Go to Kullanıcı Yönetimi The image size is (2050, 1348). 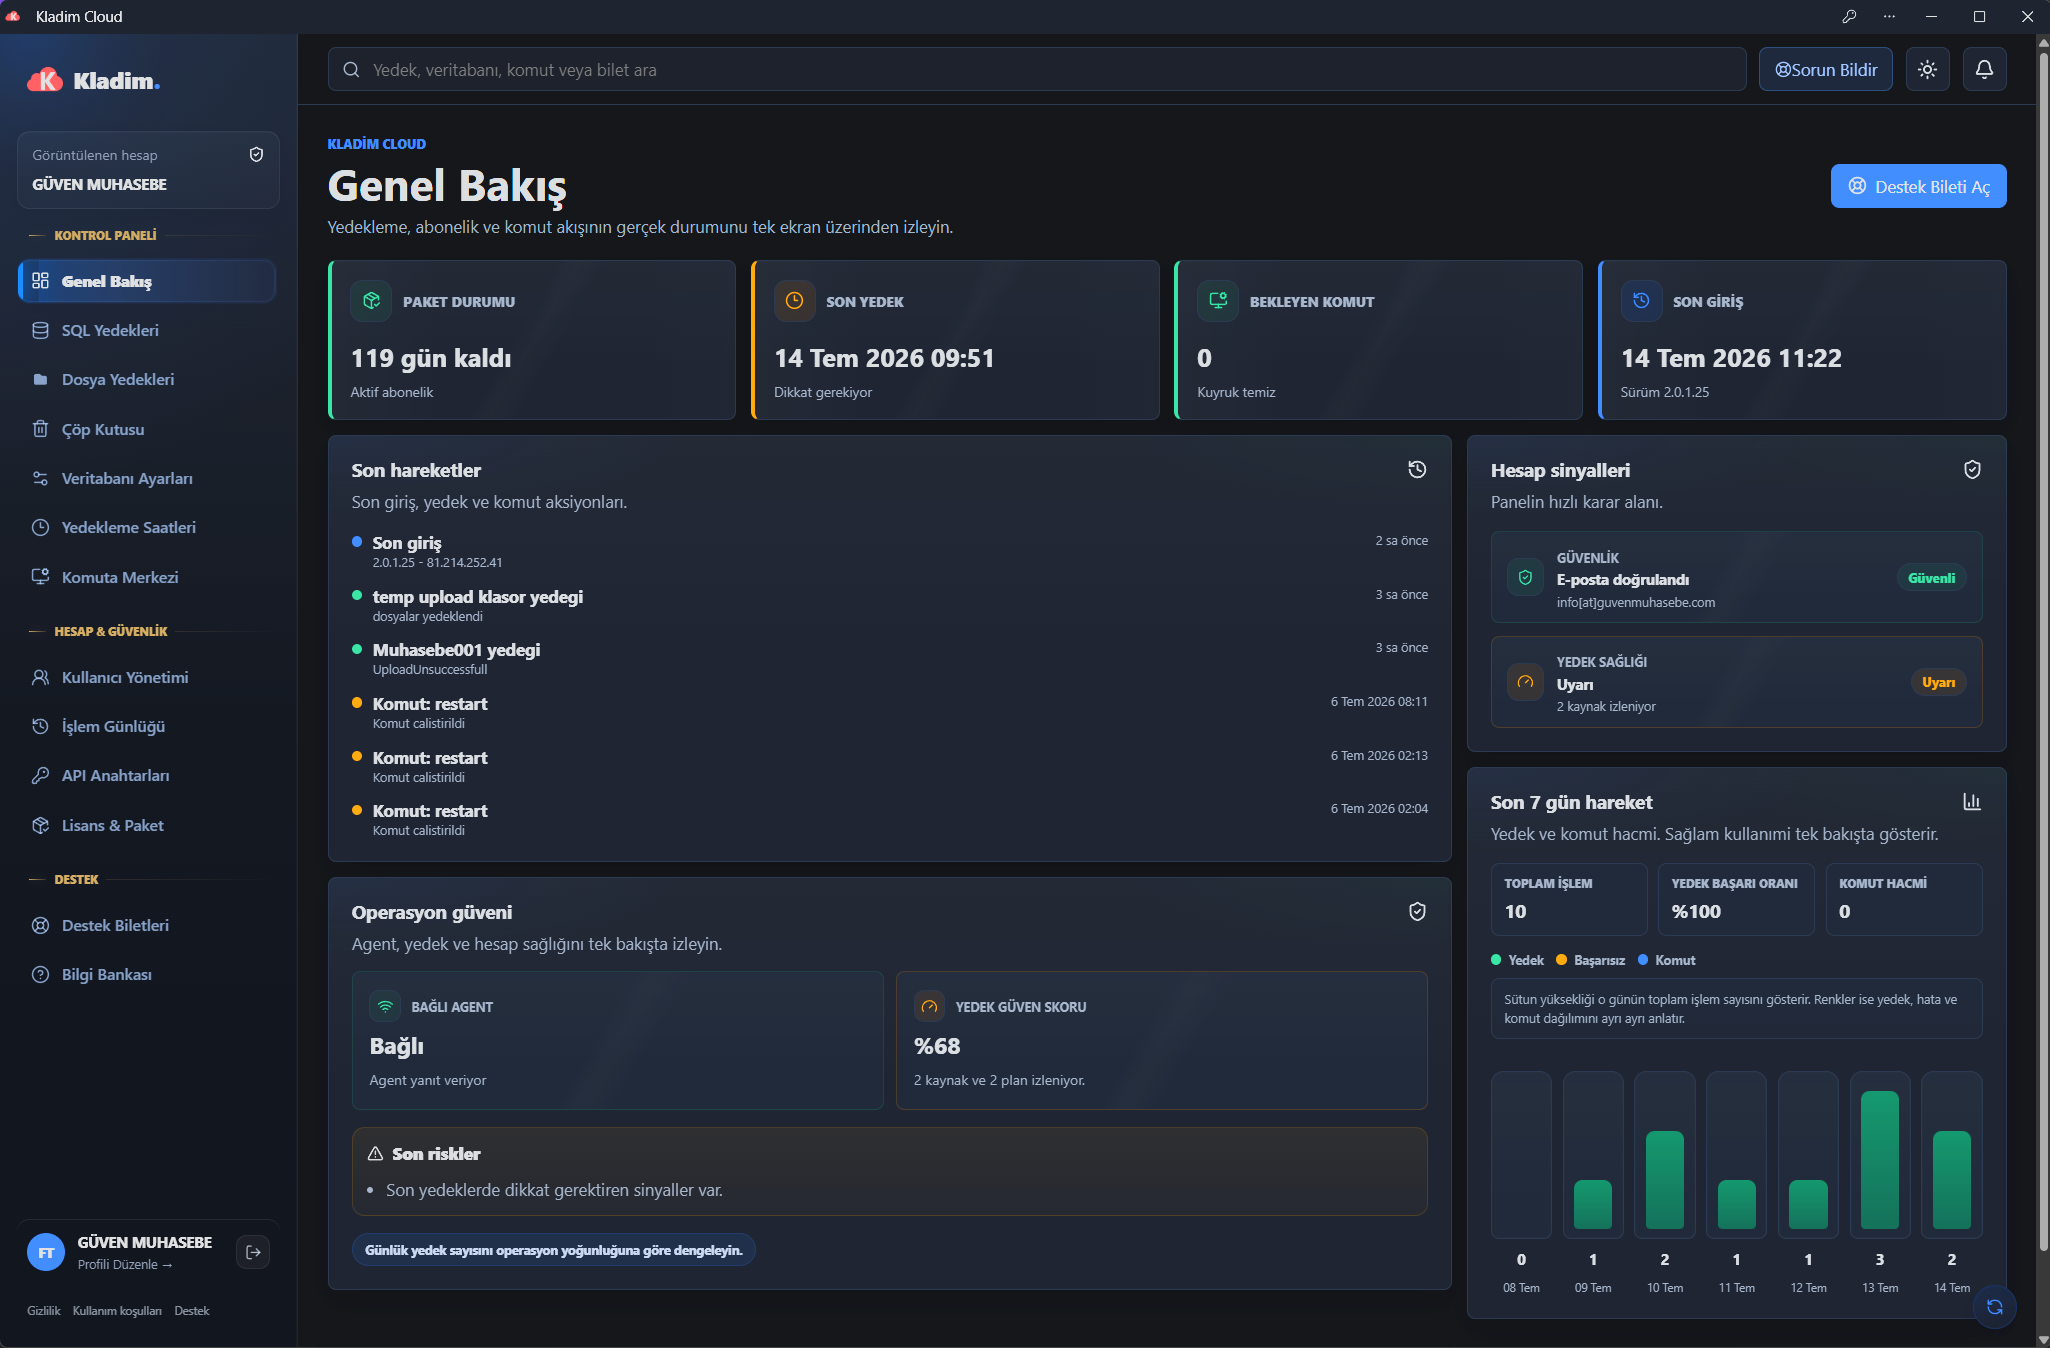(x=147, y=677)
